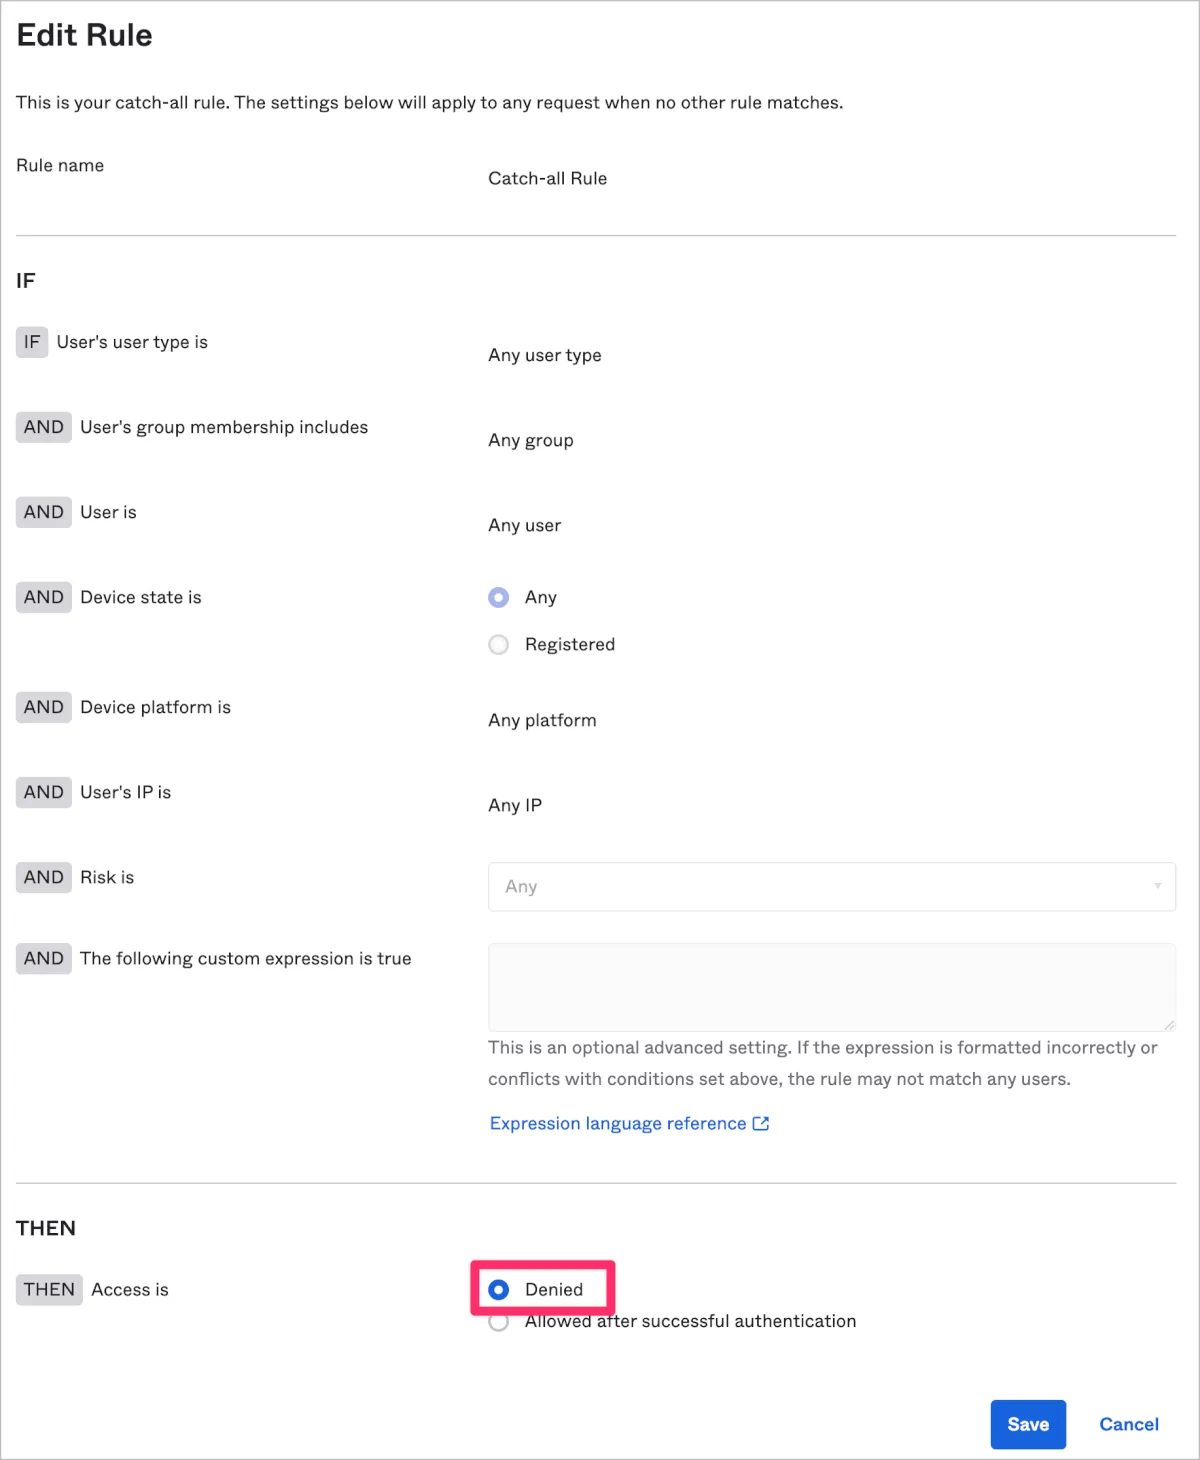
Task: Click the Any user type value
Action: (x=545, y=355)
